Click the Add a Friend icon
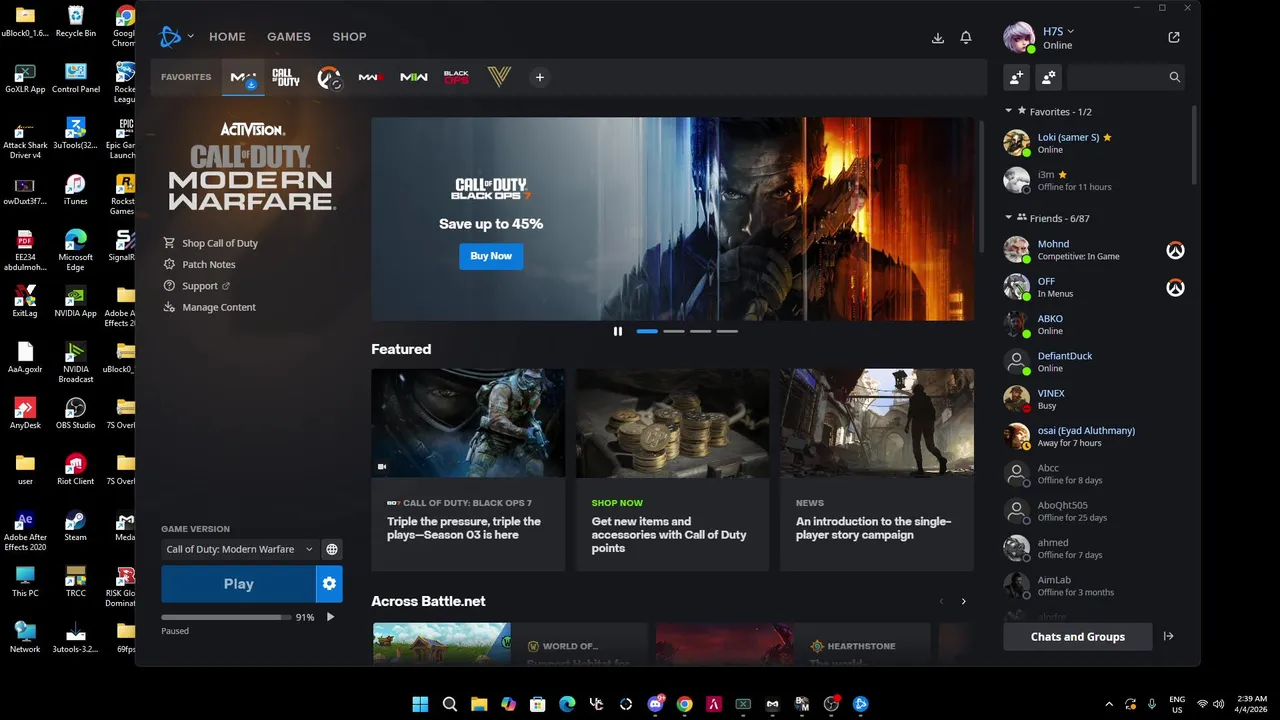 pyautogui.click(x=1017, y=77)
